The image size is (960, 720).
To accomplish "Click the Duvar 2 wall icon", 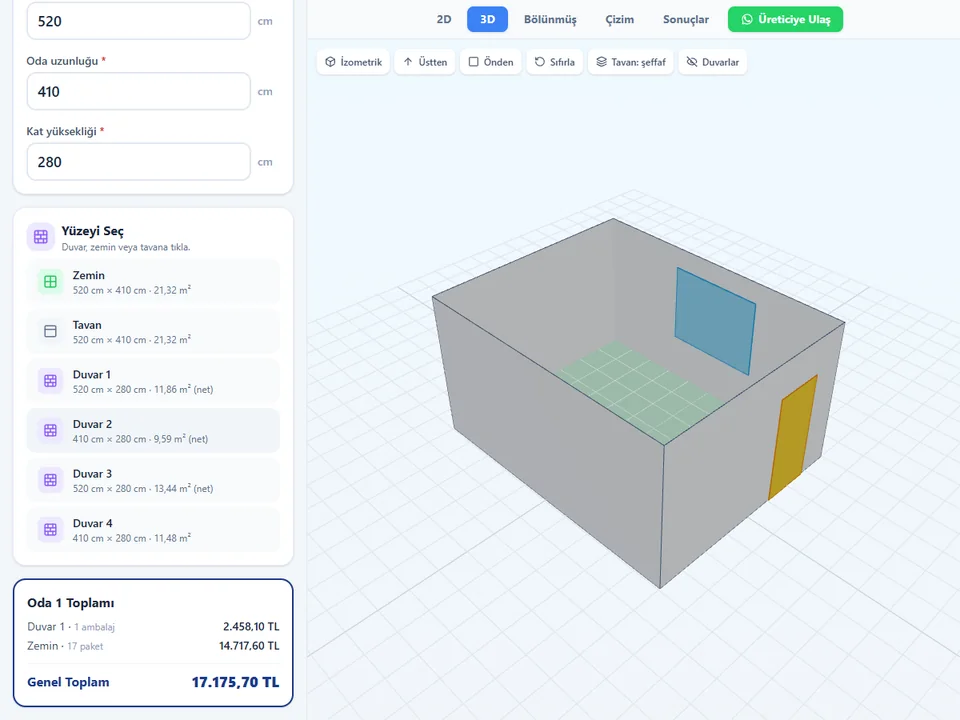I will pos(50,430).
